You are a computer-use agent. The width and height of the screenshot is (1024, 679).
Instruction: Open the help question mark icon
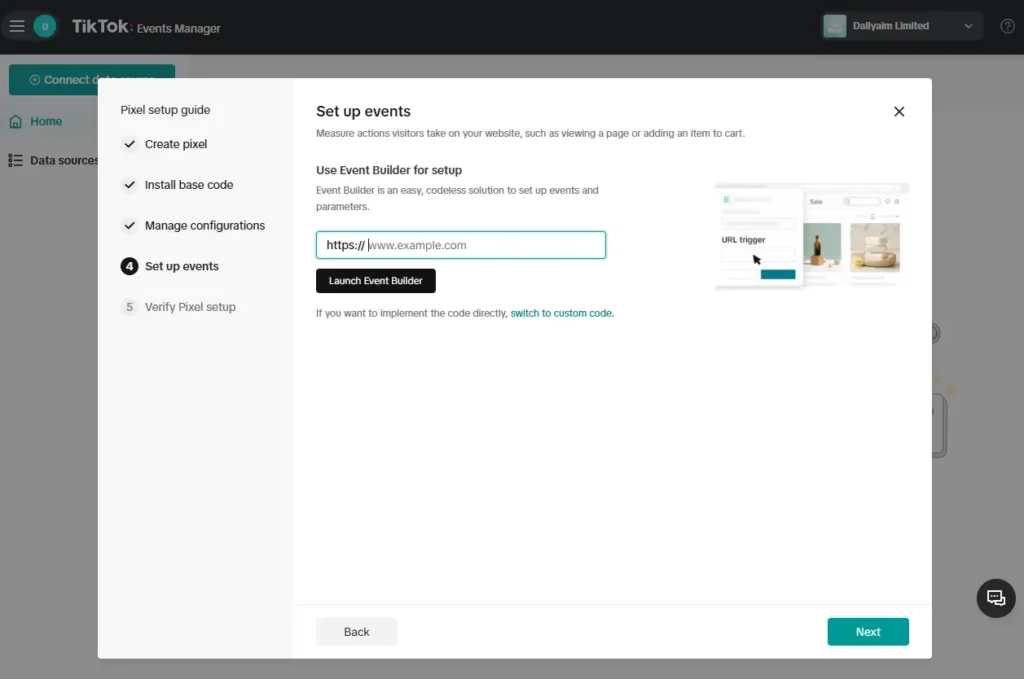1007,26
